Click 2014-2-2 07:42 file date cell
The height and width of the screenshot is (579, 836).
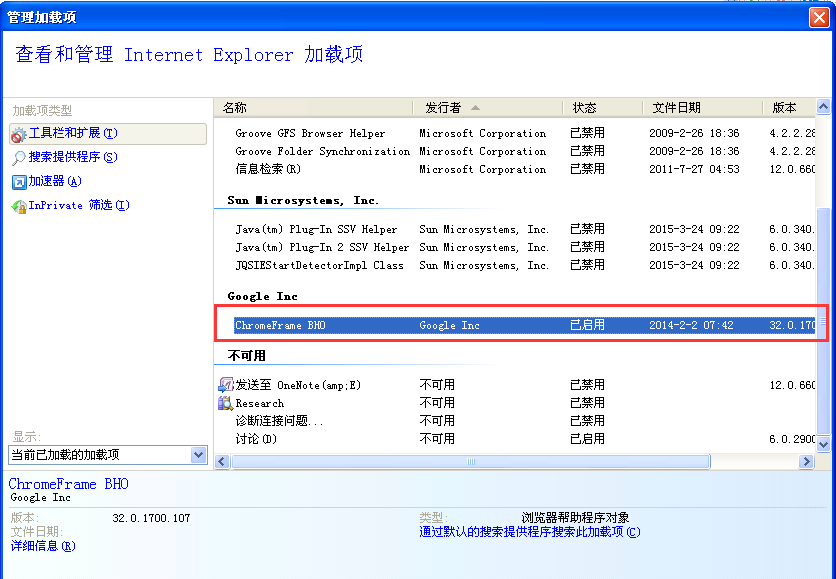pos(691,325)
